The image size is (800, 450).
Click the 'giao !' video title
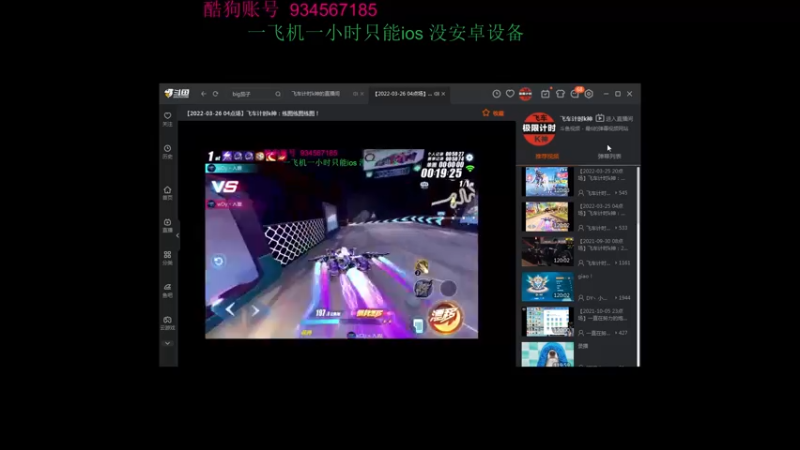point(585,276)
